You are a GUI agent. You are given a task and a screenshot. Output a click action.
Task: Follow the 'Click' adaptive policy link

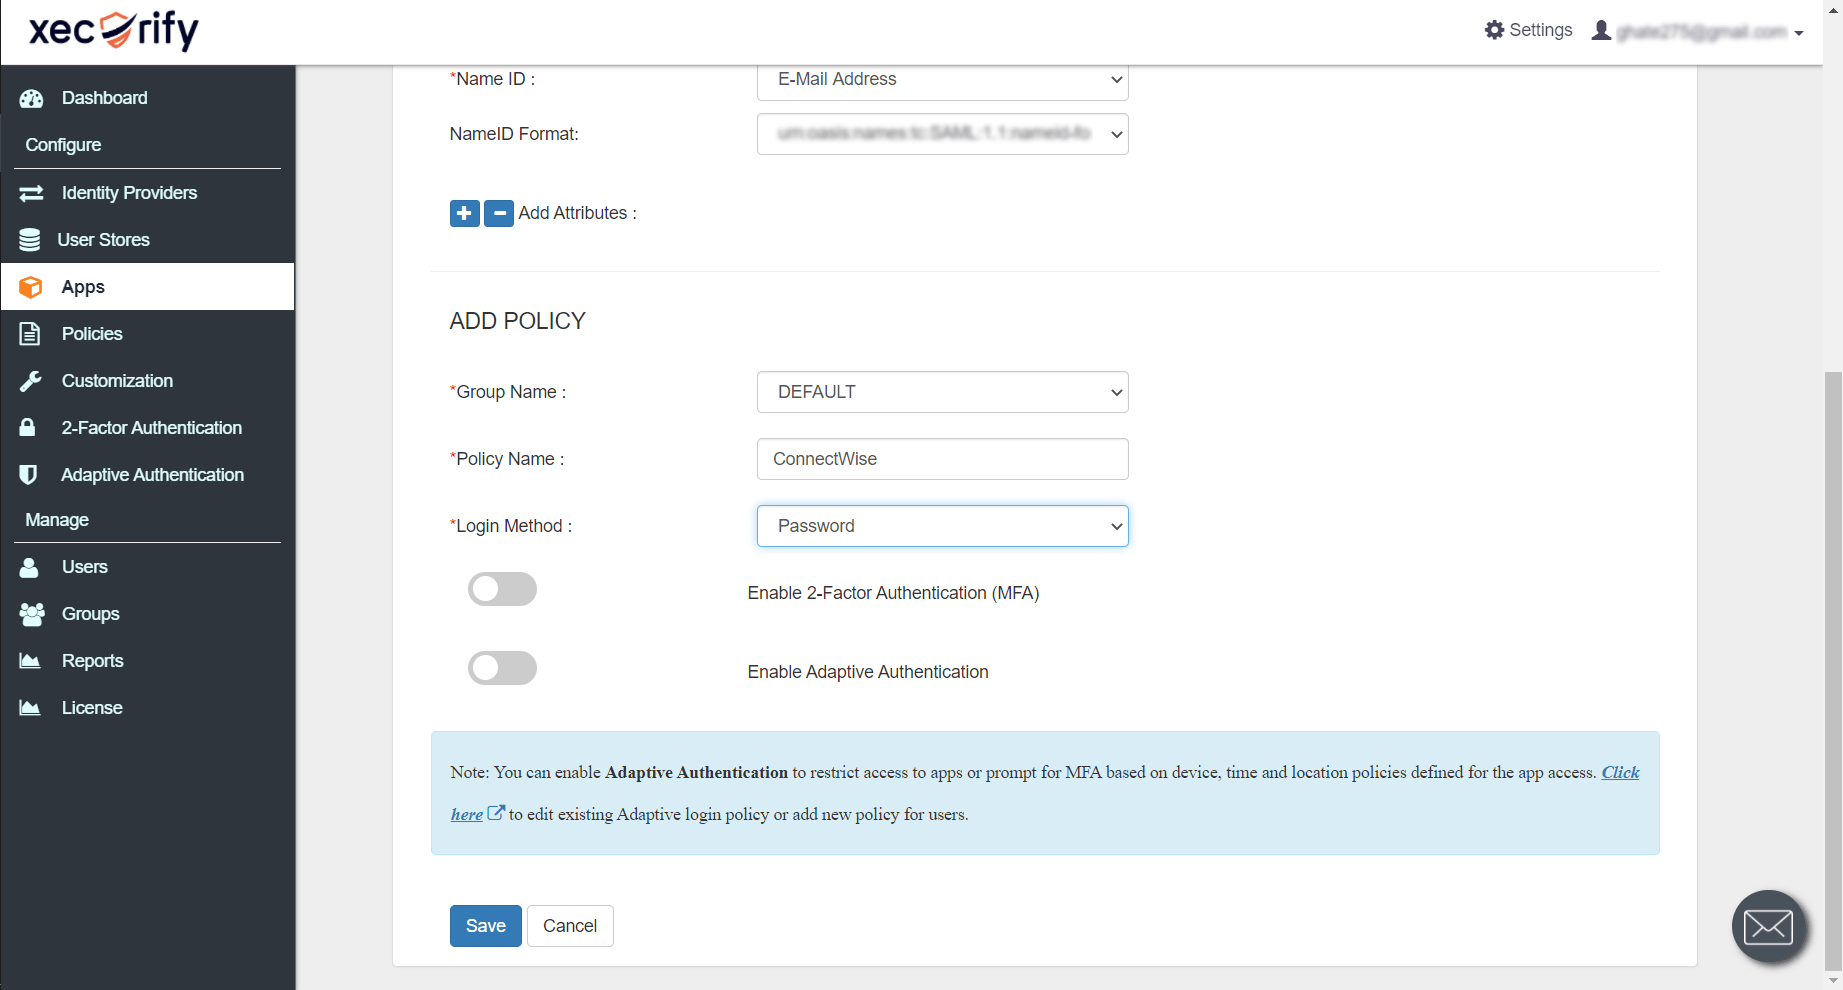1620,772
